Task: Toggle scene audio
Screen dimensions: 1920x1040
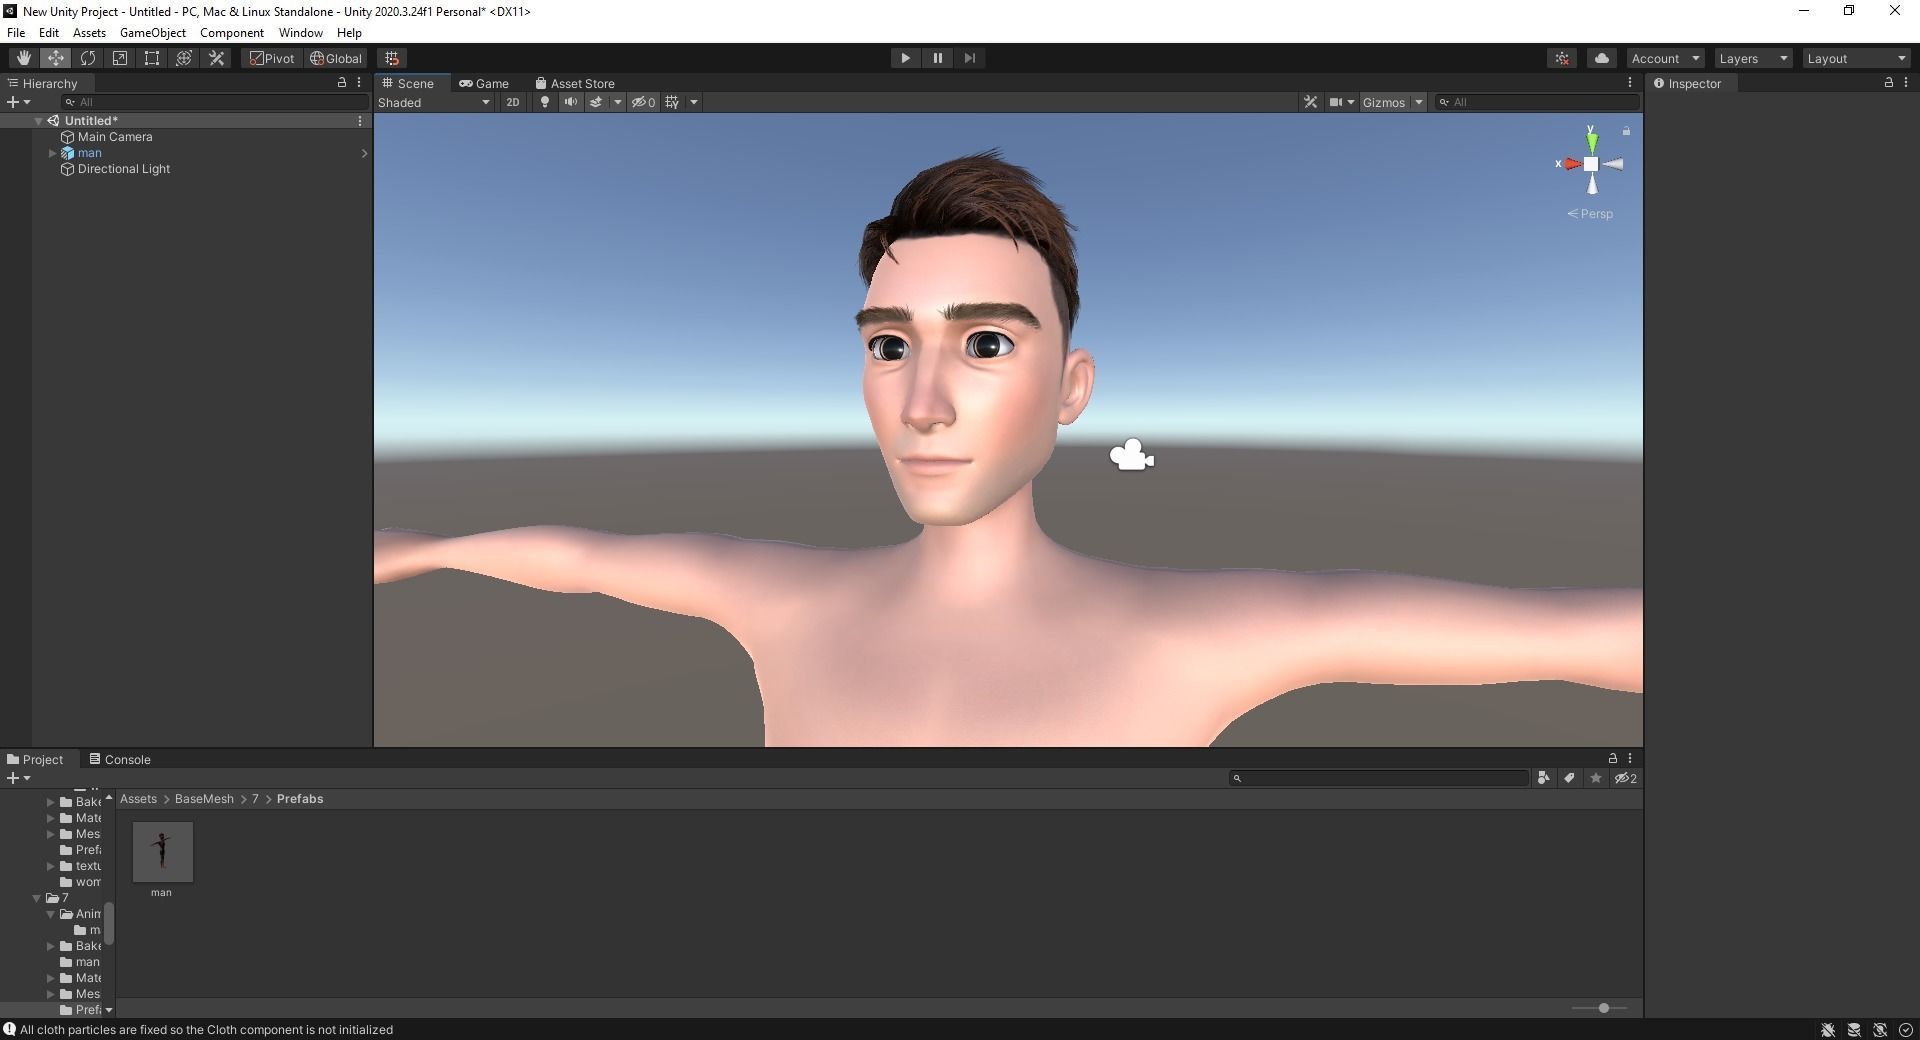Action: click(570, 102)
